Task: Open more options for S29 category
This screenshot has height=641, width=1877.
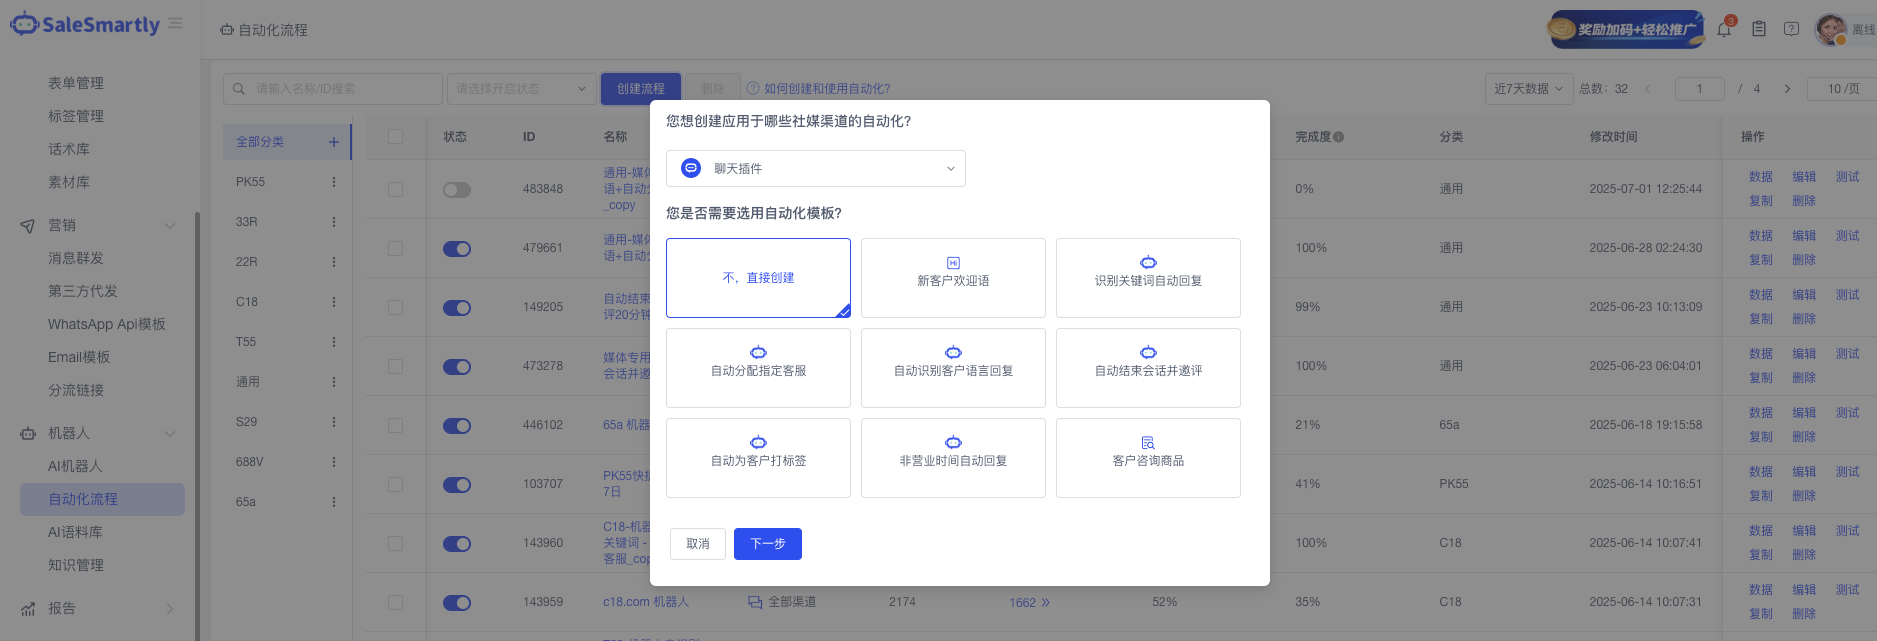Action: pos(334,422)
